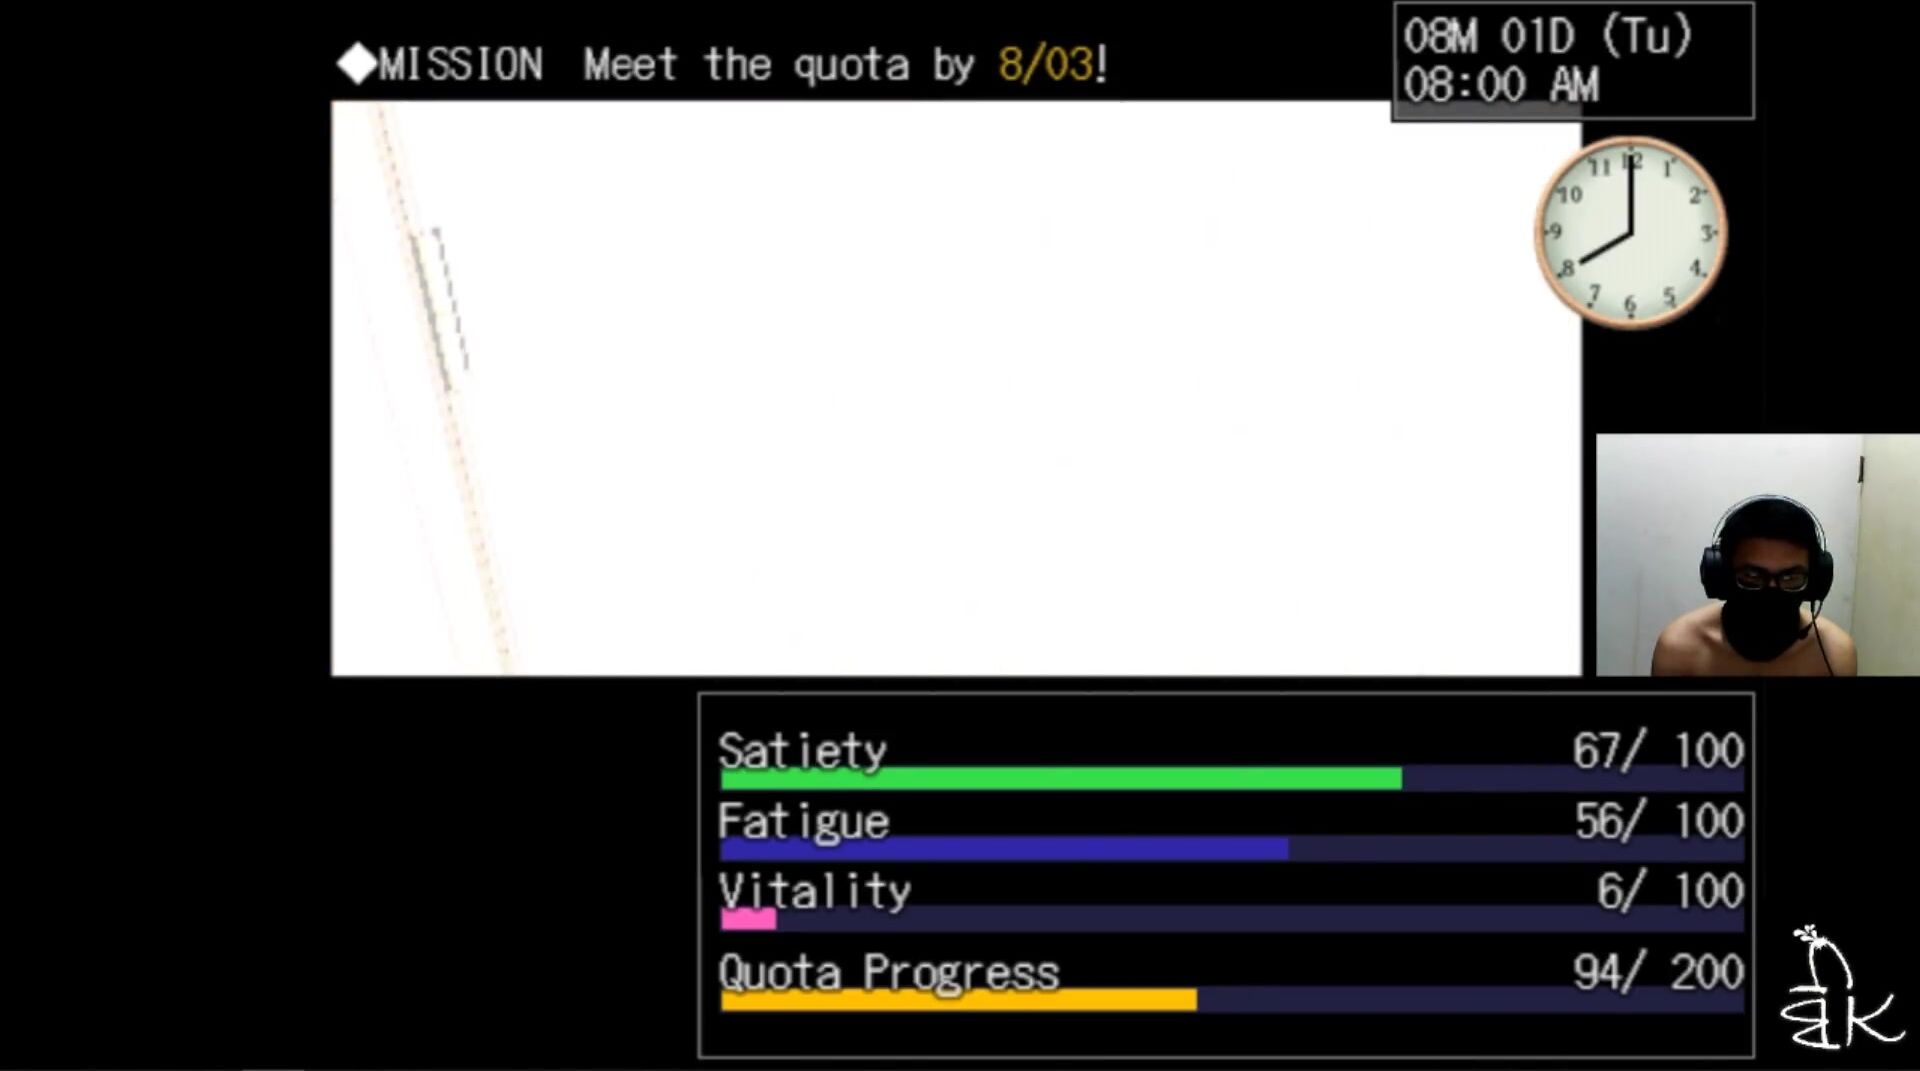Click the 08:00 AM digital time
Screen dimensions: 1920x1071
(x=1500, y=85)
